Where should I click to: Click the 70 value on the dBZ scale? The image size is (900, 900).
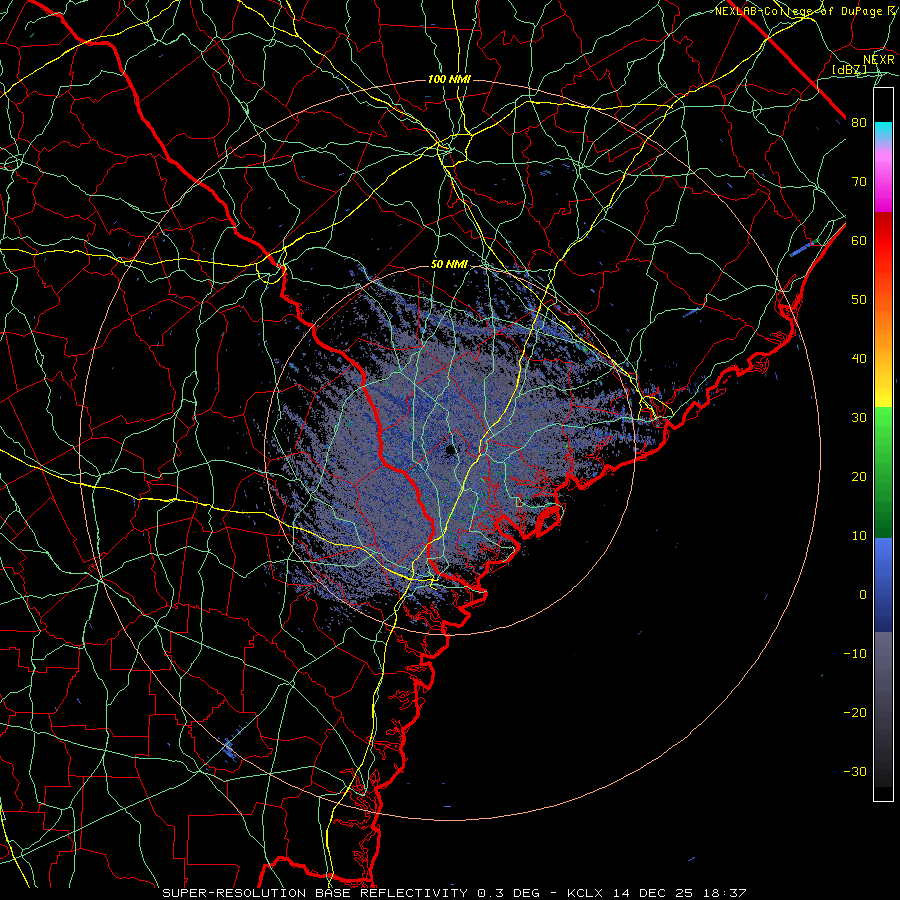point(859,182)
